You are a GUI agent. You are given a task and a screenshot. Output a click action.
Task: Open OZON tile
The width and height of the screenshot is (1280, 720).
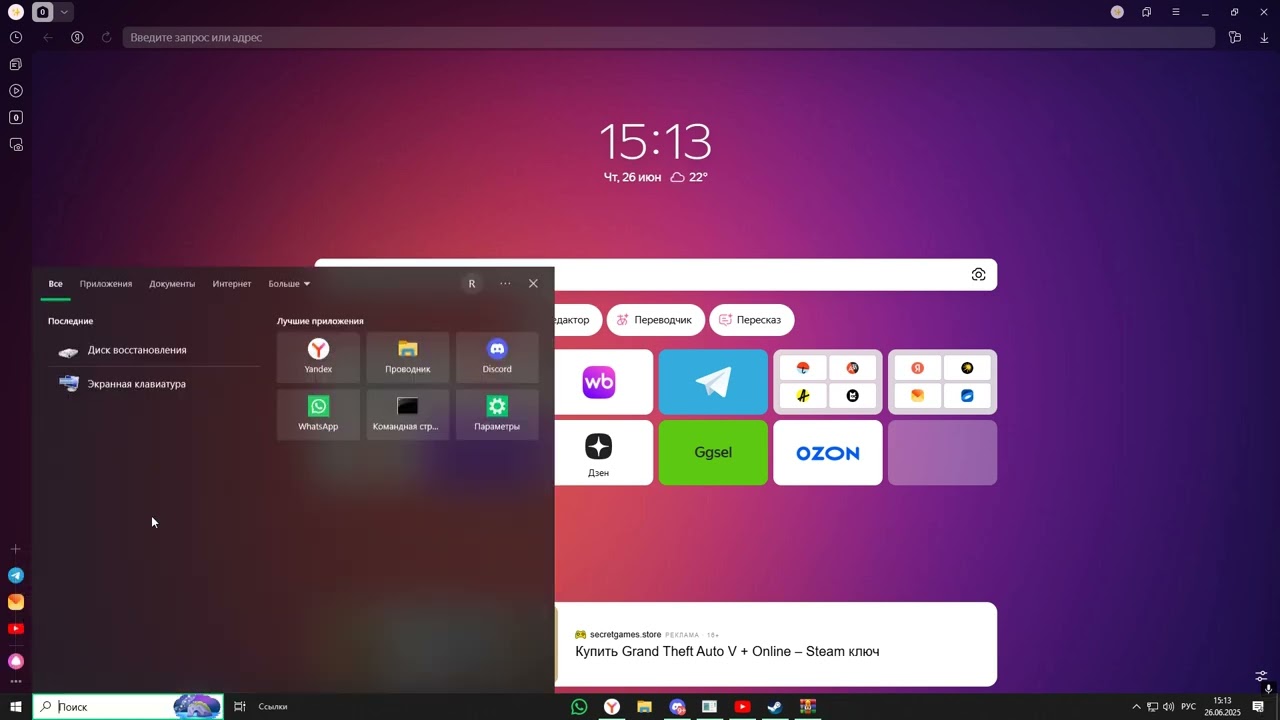[828, 453]
